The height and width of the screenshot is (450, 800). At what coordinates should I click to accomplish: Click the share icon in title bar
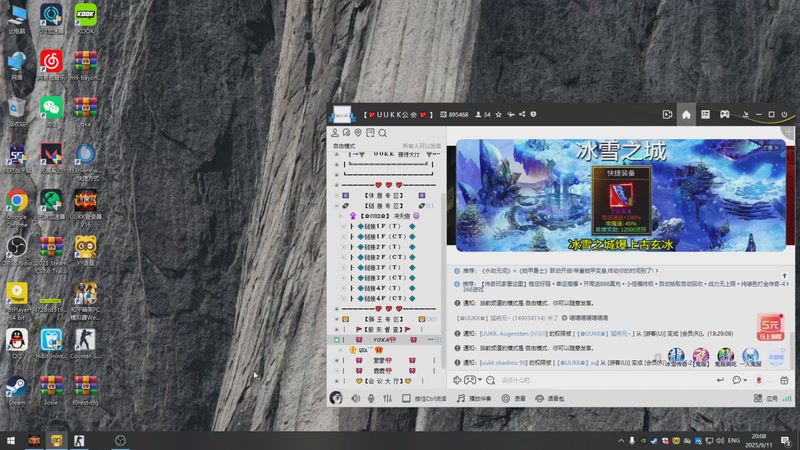coord(522,115)
